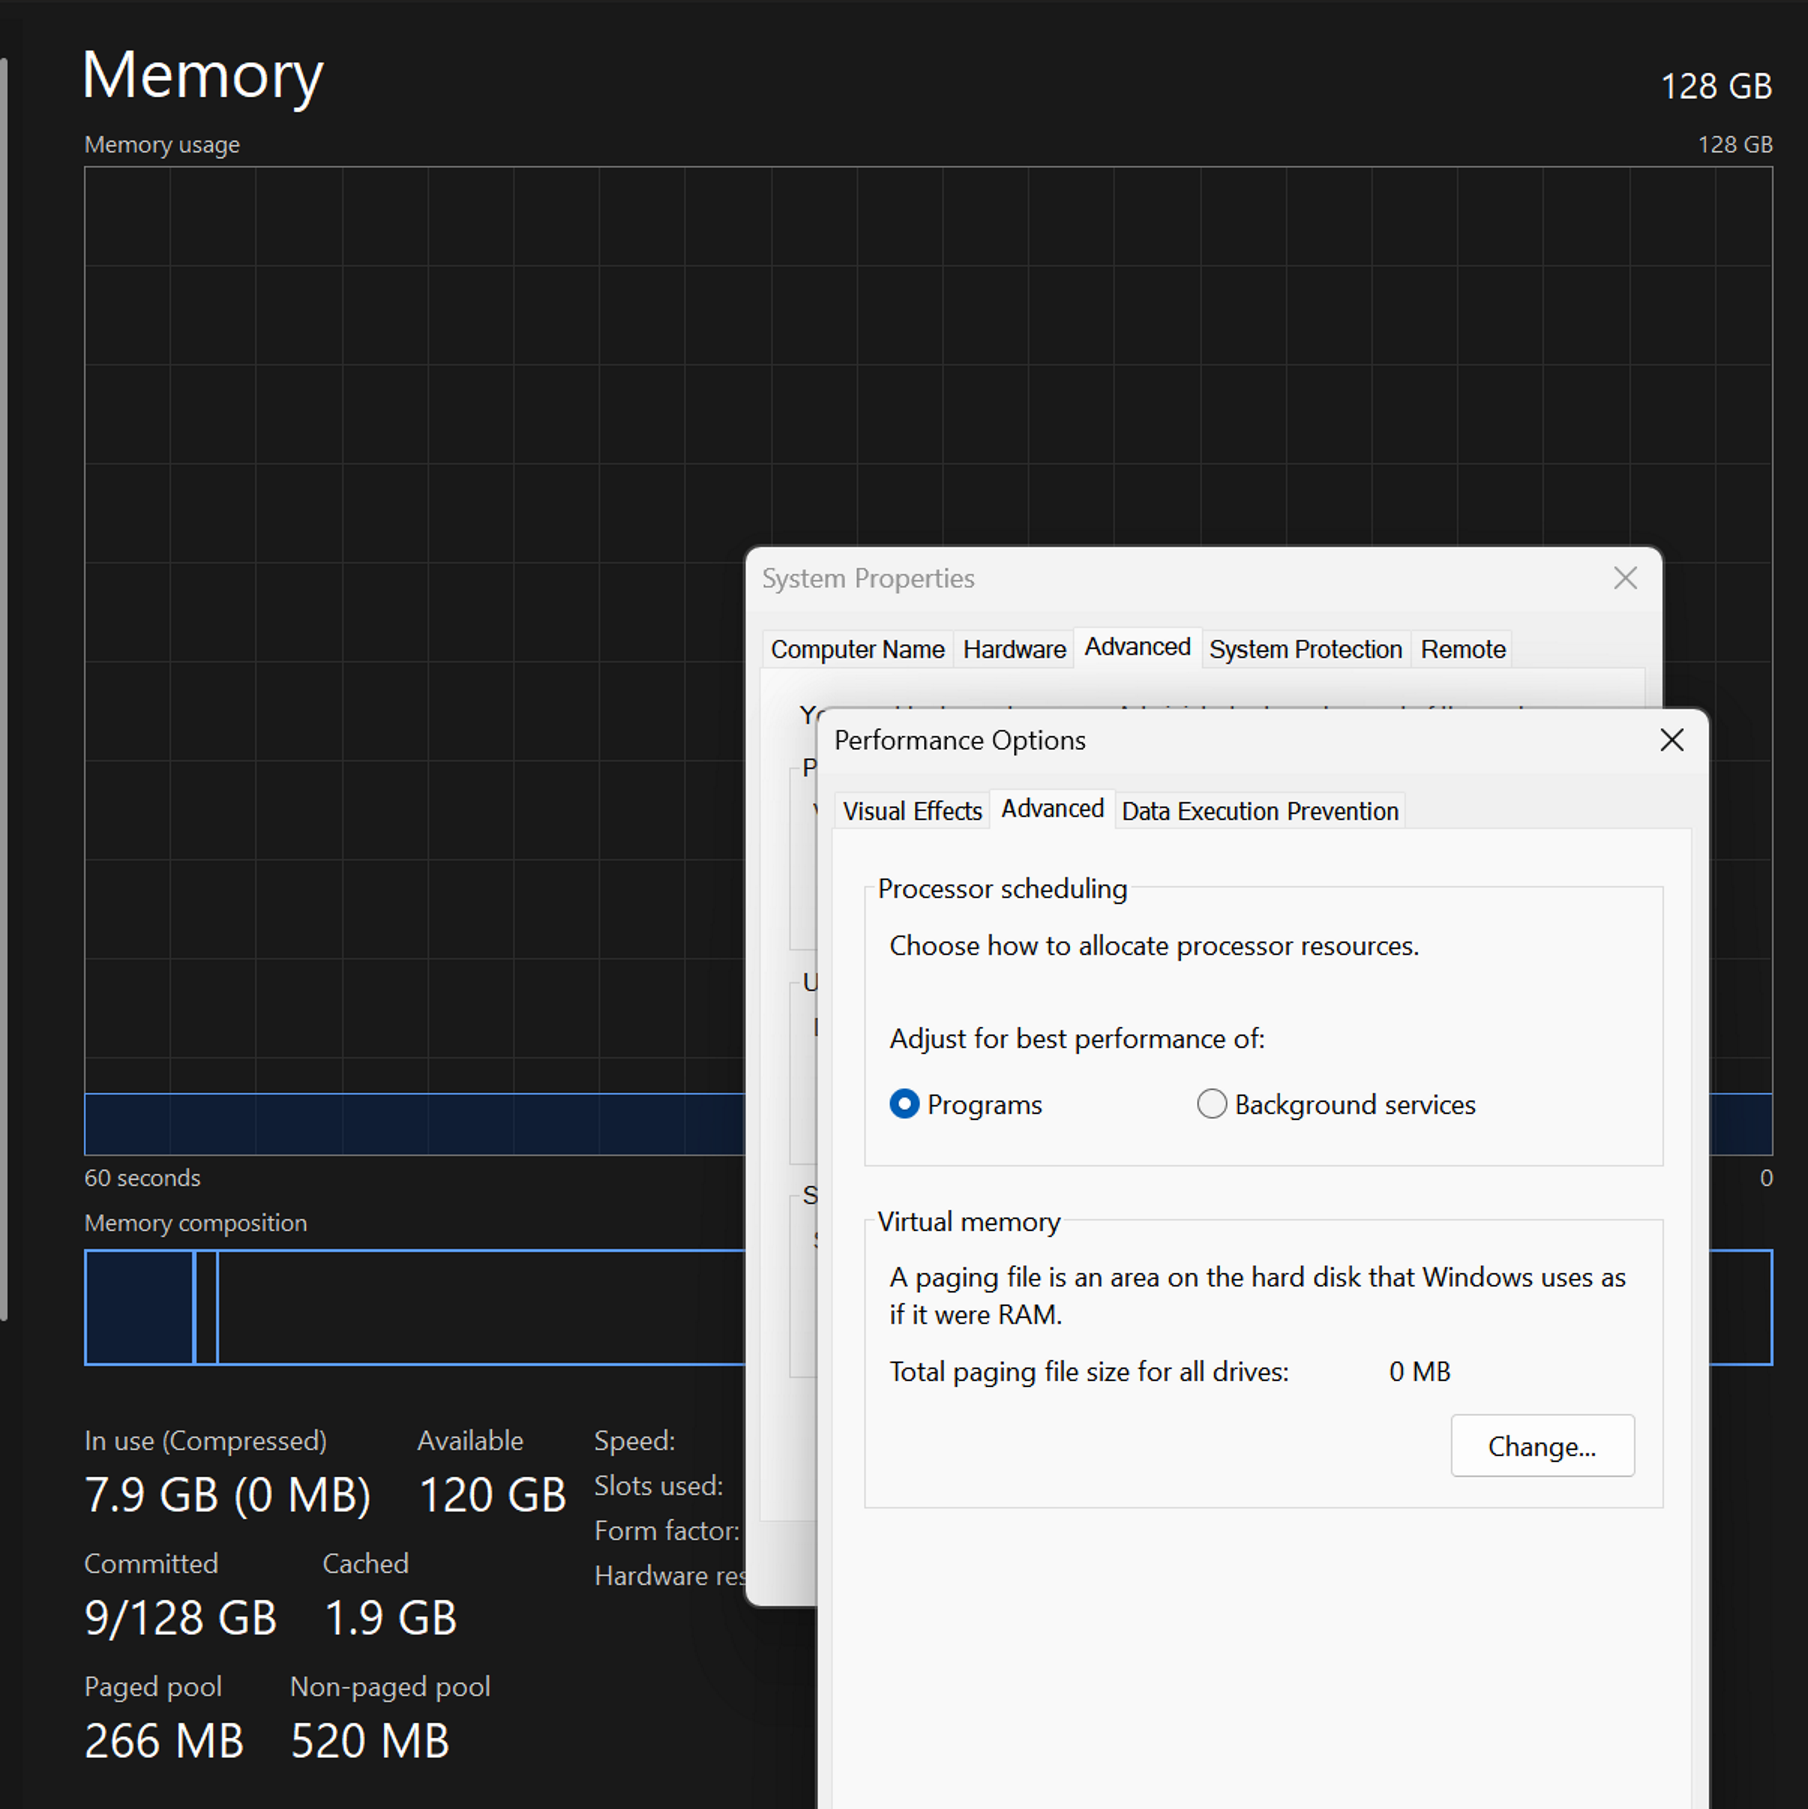
Task: Click the "Form factor:" label
Action: click(667, 1531)
